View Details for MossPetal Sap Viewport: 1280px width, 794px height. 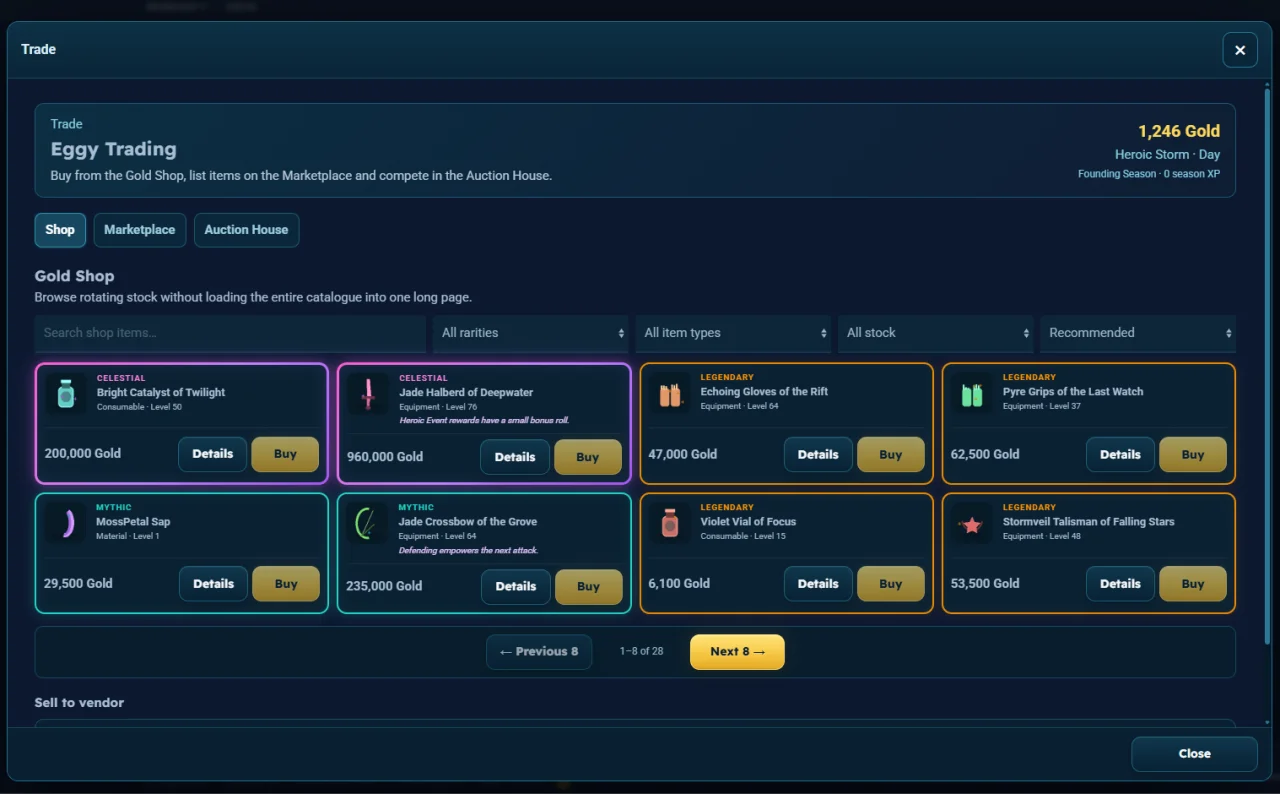[213, 584]
